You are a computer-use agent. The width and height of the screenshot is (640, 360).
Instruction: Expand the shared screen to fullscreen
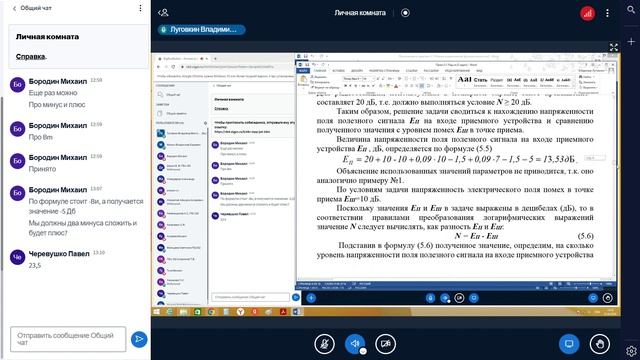pos(613,47)
